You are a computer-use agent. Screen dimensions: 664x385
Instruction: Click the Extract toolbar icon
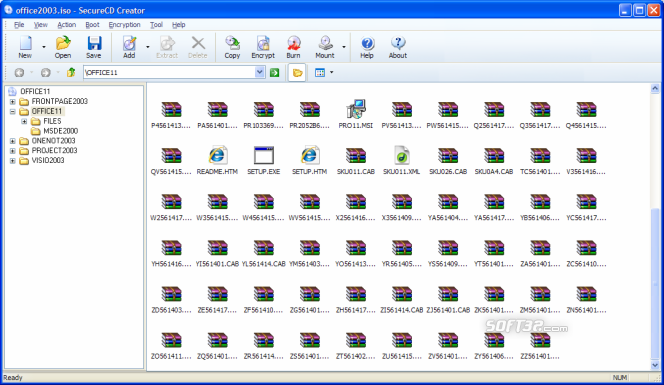167,47
